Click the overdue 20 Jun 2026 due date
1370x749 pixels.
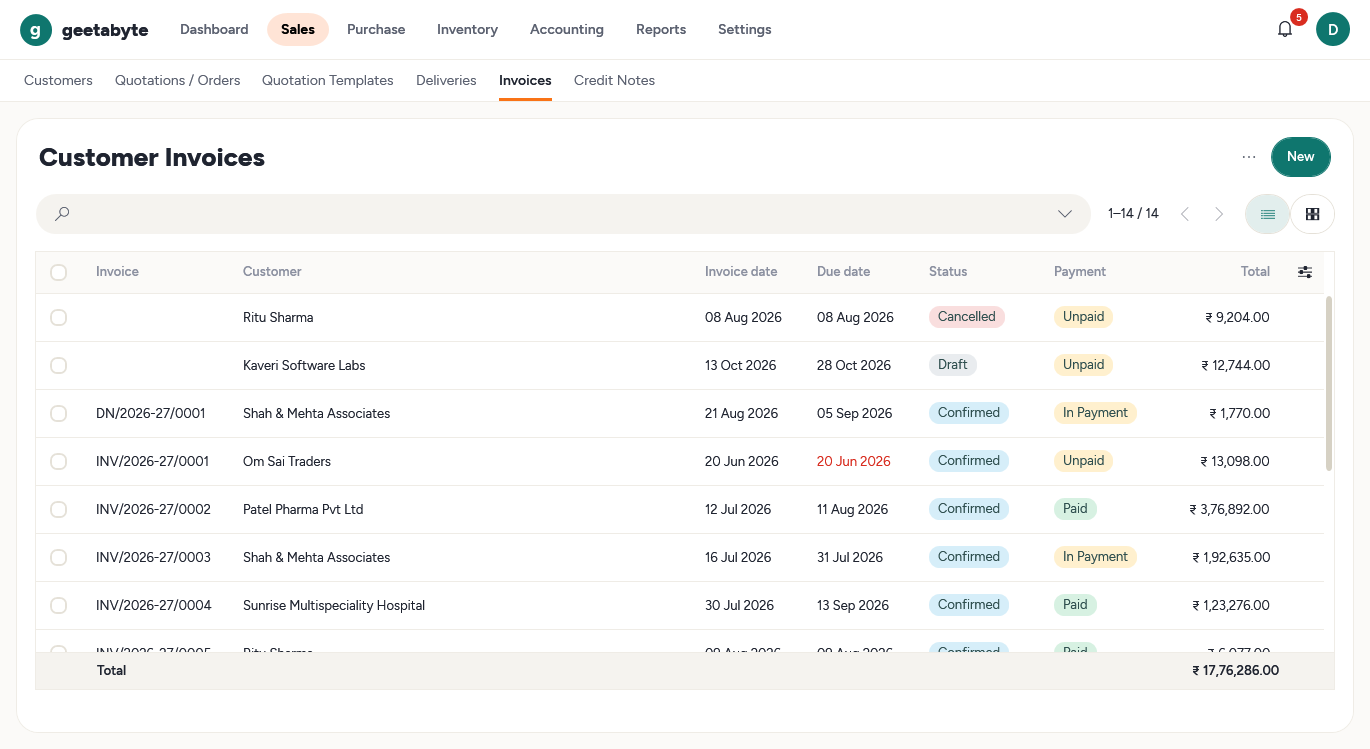[x=853, y=462]
